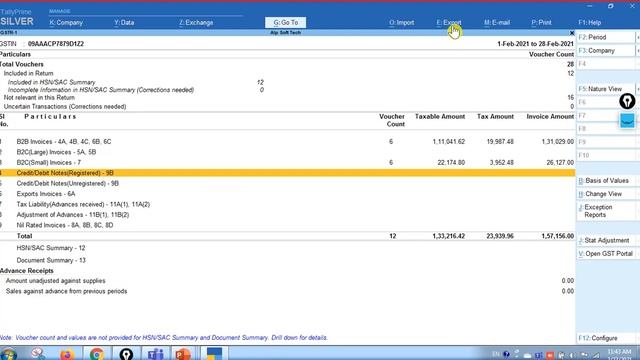Click F5: Nature View button
This screenshot has width=640, height=360.
(x=606, y=89)
